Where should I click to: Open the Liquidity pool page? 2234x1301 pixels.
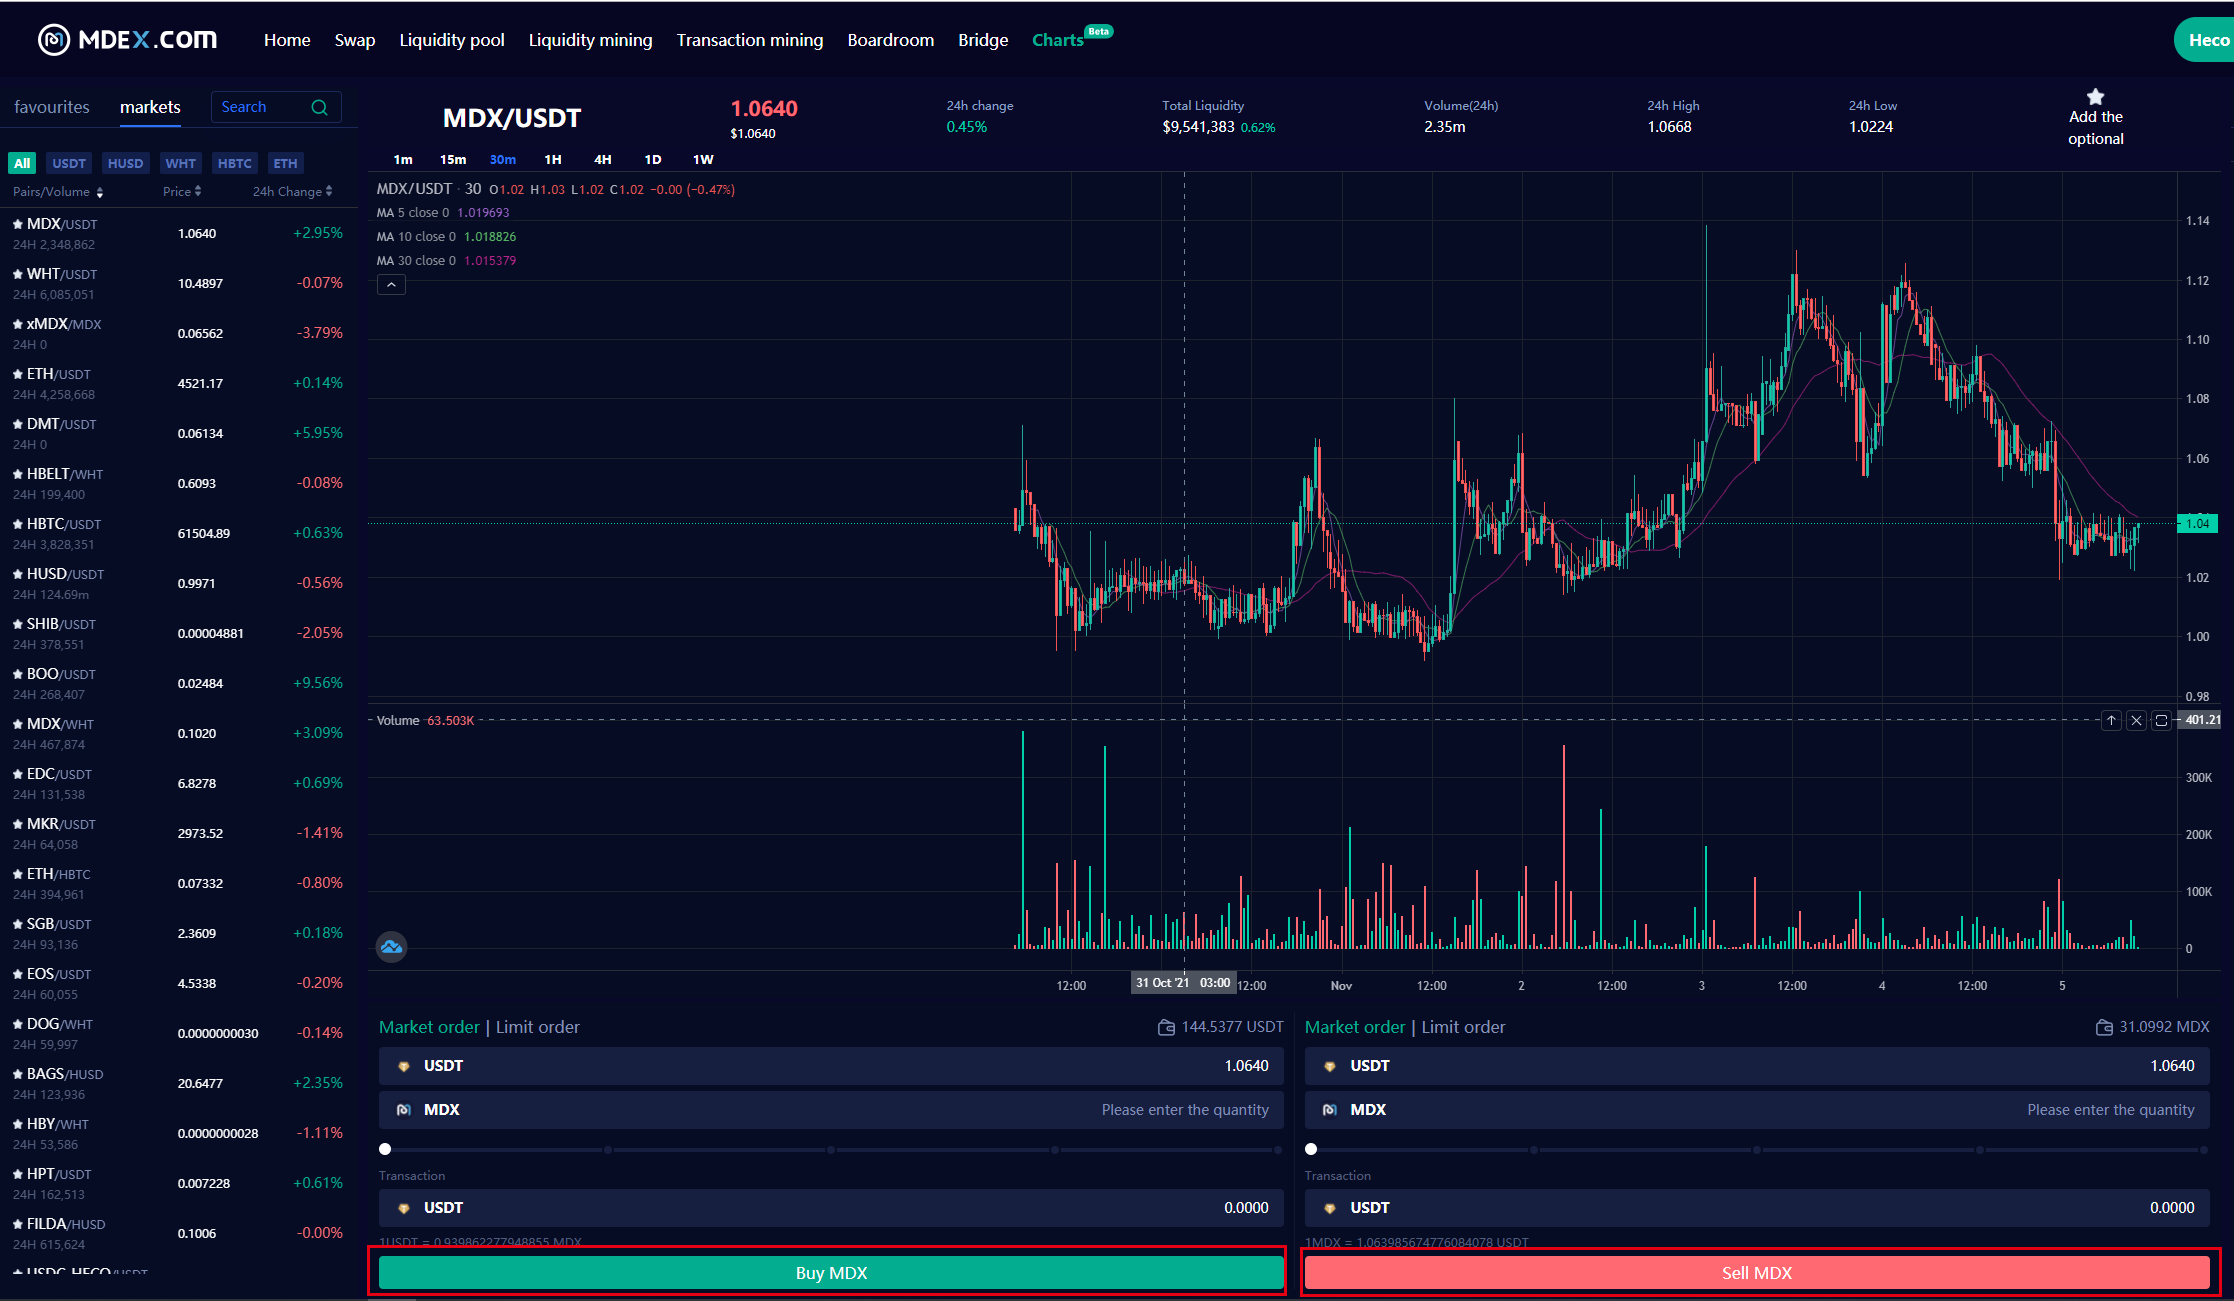(x=452, y=40)
